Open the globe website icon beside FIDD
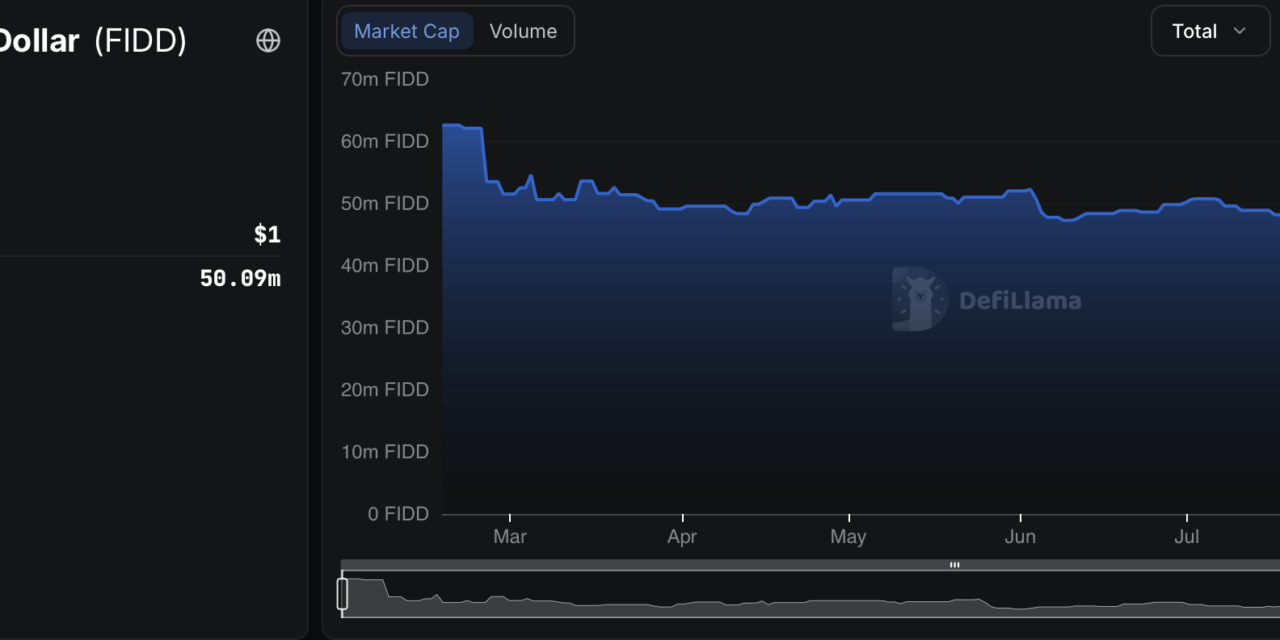1280x640 pixels. [268, 40]
